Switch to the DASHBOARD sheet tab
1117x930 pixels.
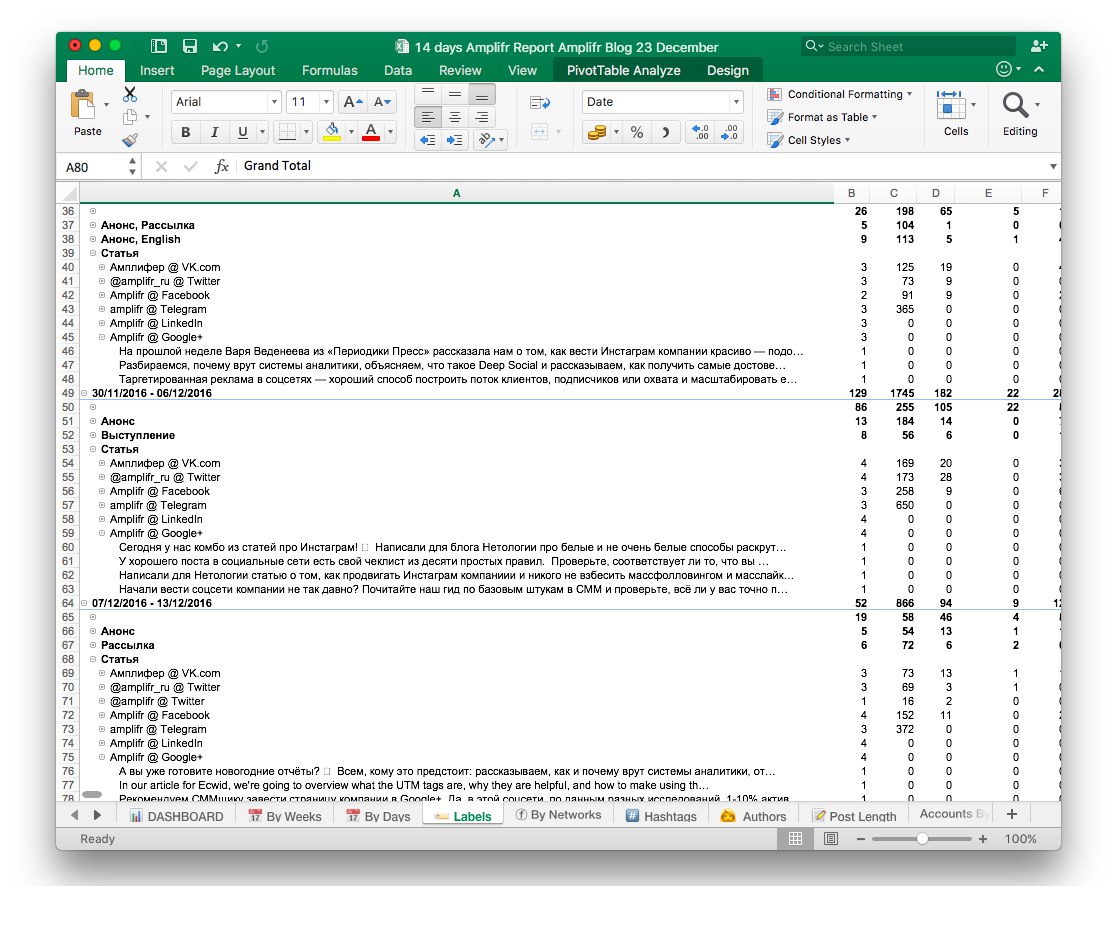pyautogui.click(x=176, y=816)
